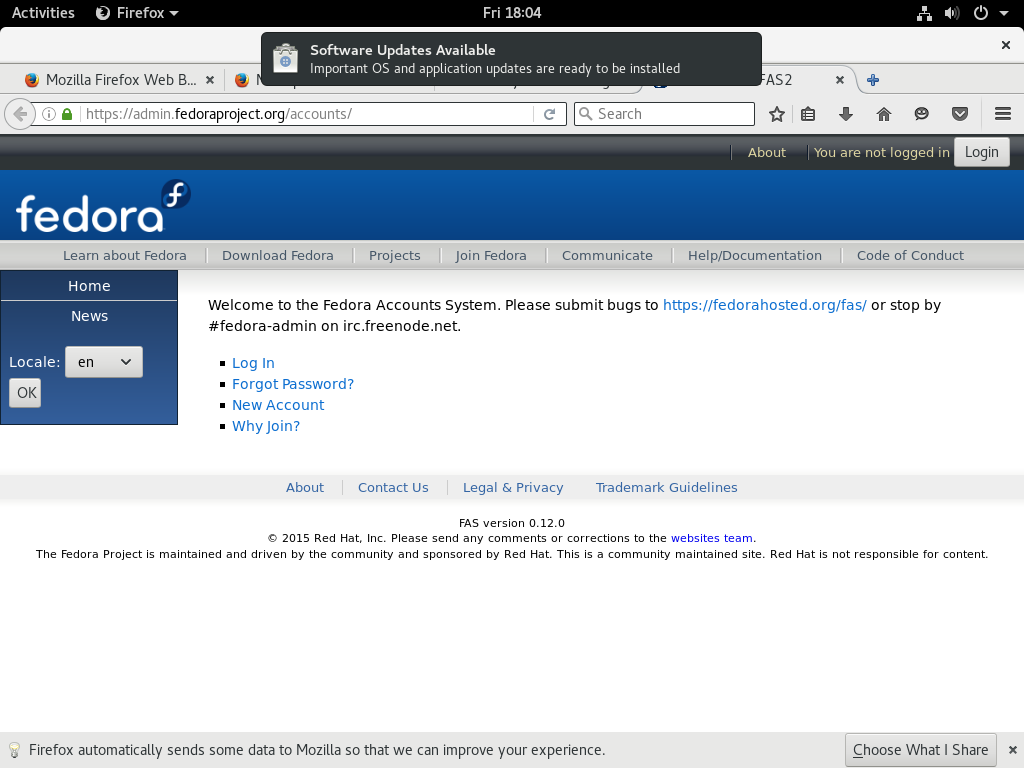
Task: Select News in the sidebar
Action: pyautogui.click(x=89, y=316)
